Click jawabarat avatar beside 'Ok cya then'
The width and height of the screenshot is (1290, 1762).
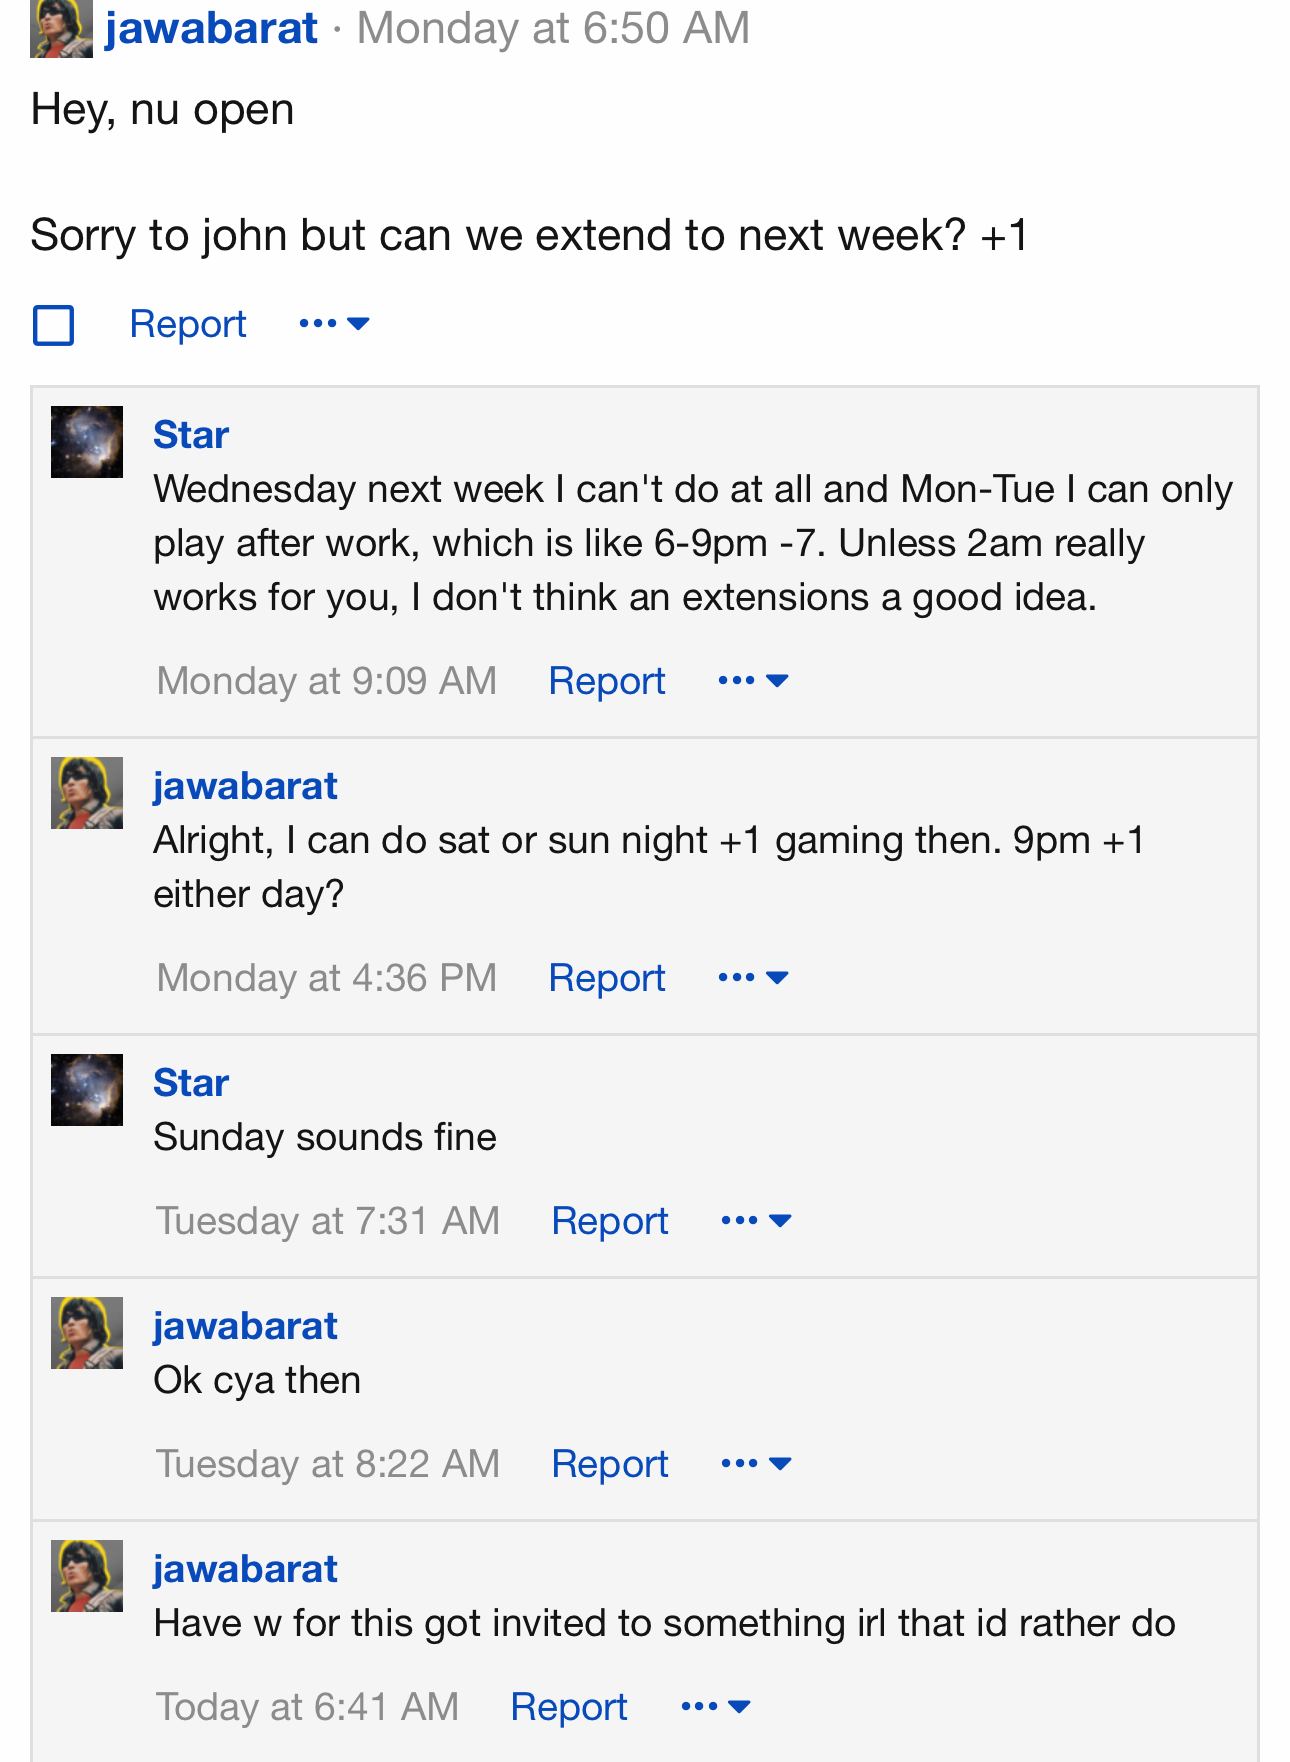pos(87,1333)
